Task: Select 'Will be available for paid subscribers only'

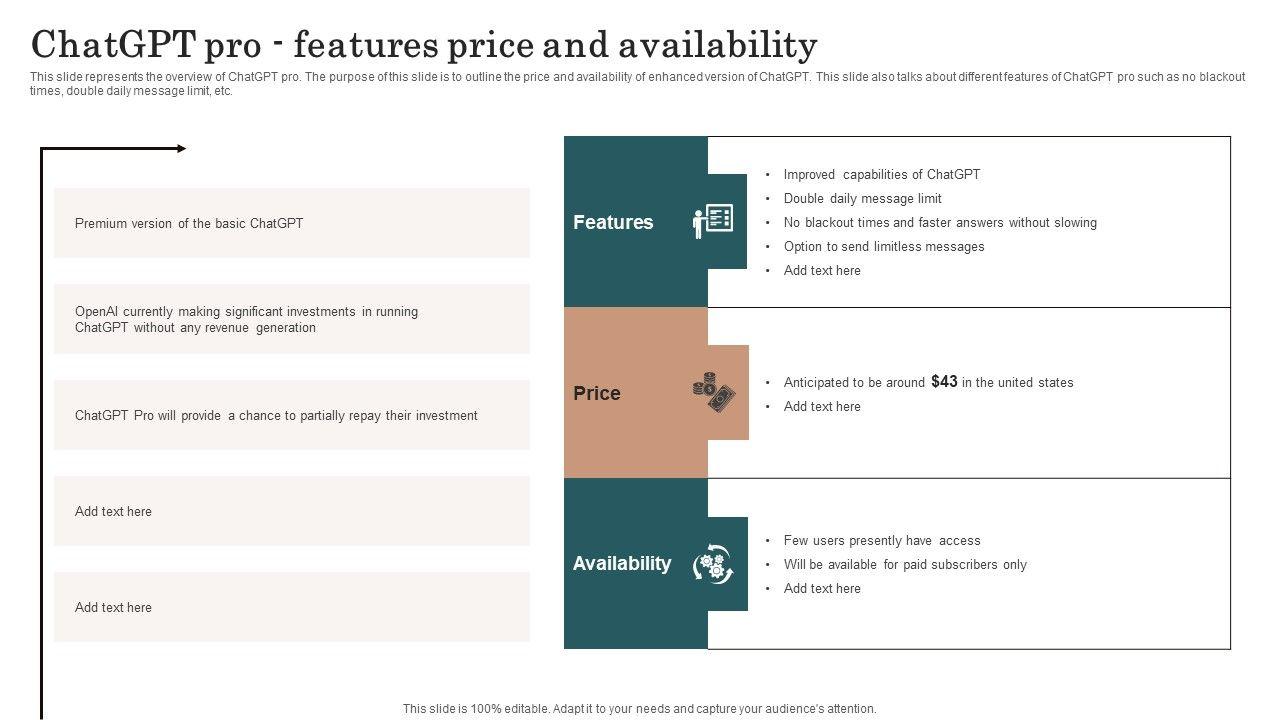Action: 904,564
